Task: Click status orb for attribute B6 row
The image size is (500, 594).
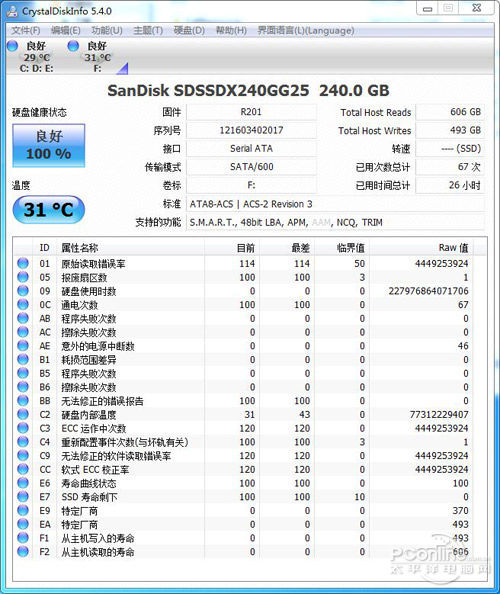Action: tap(23, 387)
